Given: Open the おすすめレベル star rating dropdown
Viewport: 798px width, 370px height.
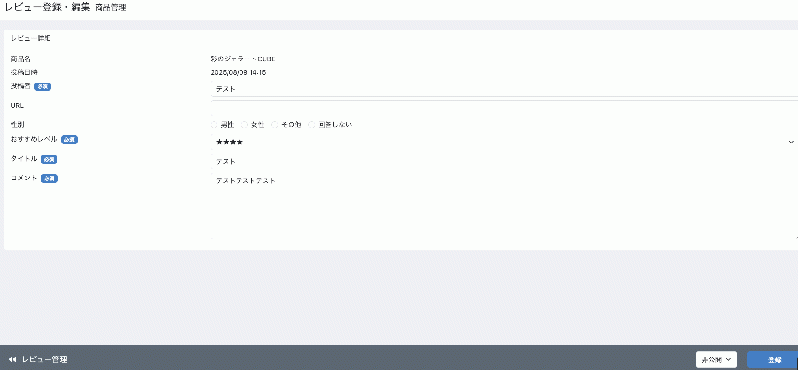Looking at the screenshot, I should pos(504,142).
